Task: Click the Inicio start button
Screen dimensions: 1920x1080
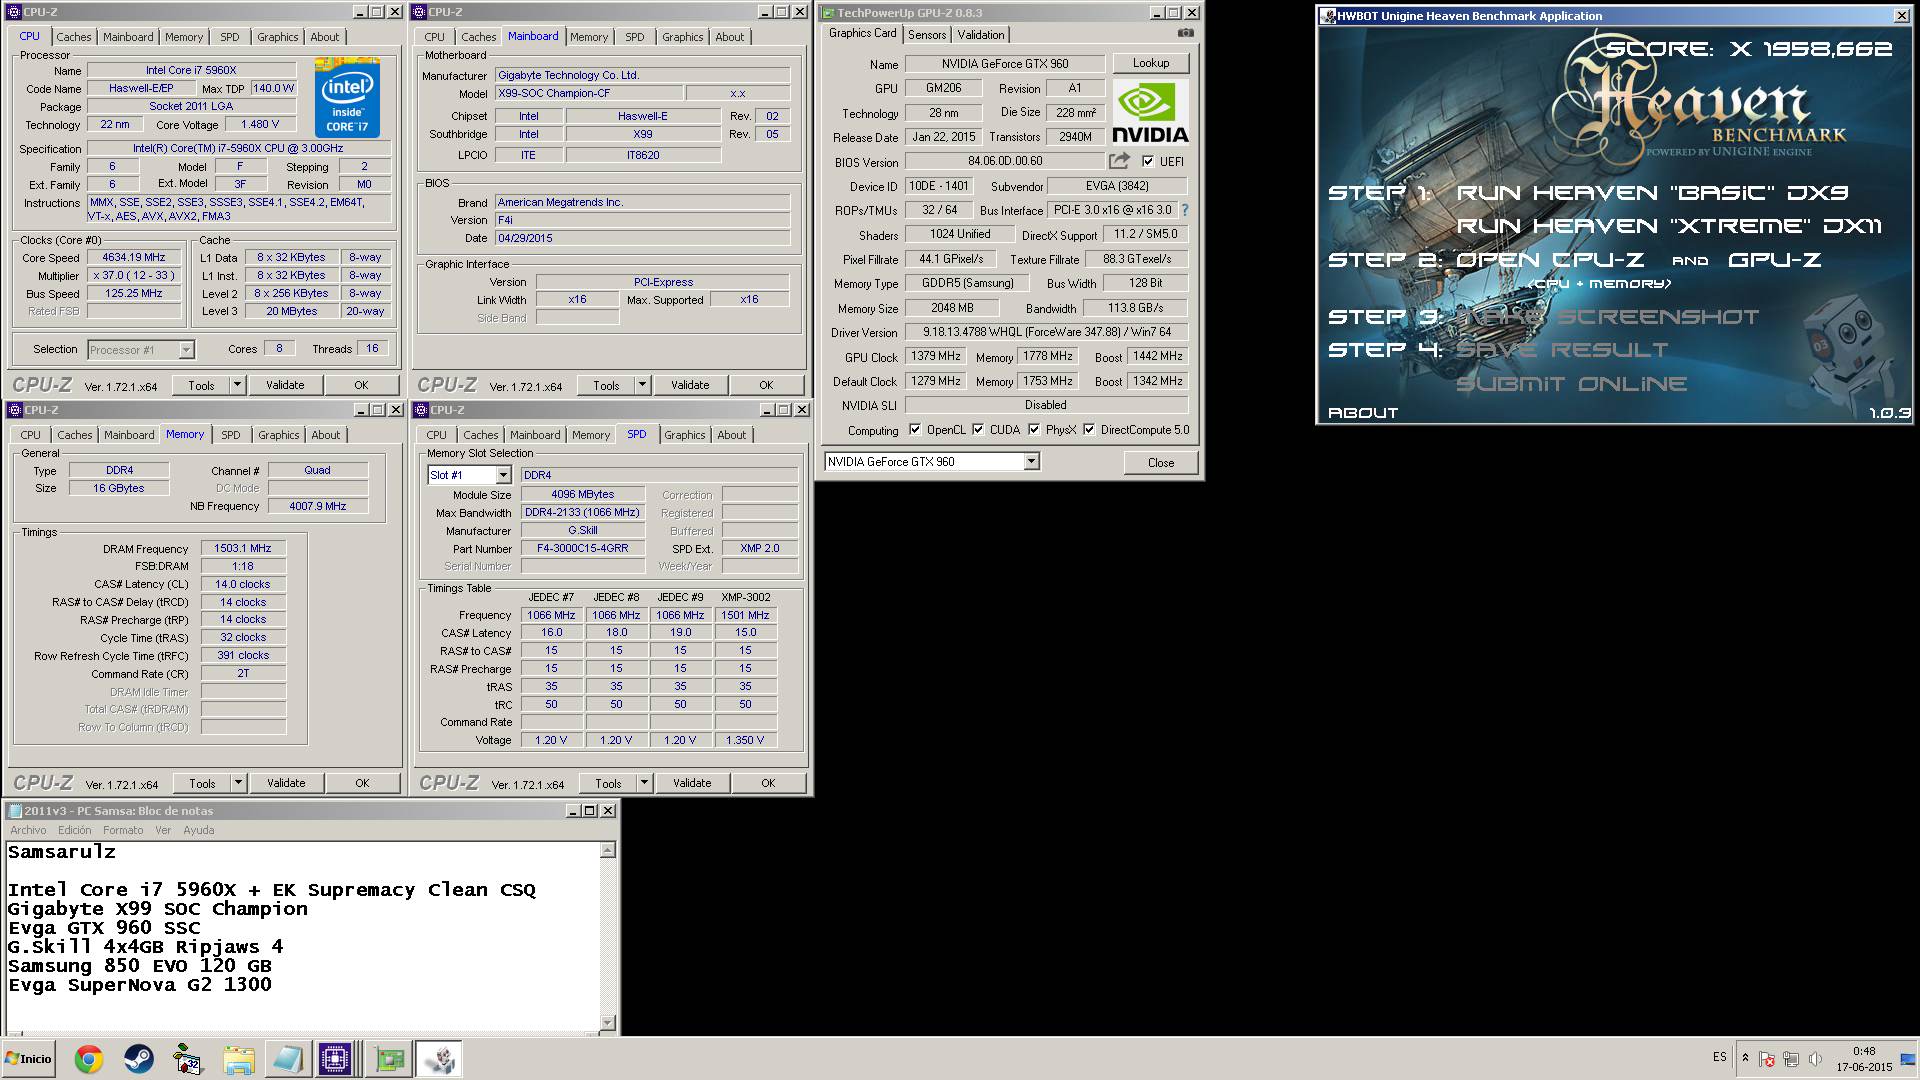Action: (29, 1058)
